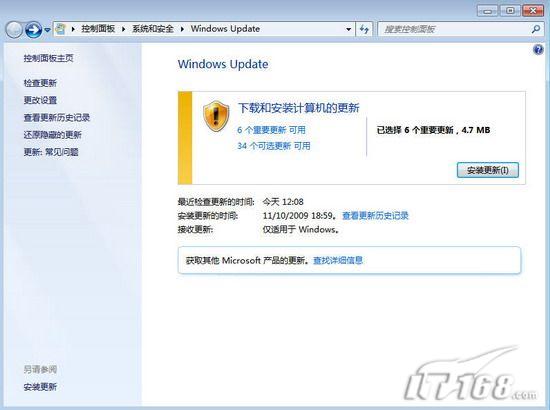Maximize the Windows Update window
This screenshot has width=550, height=410.
click(510, 11)
